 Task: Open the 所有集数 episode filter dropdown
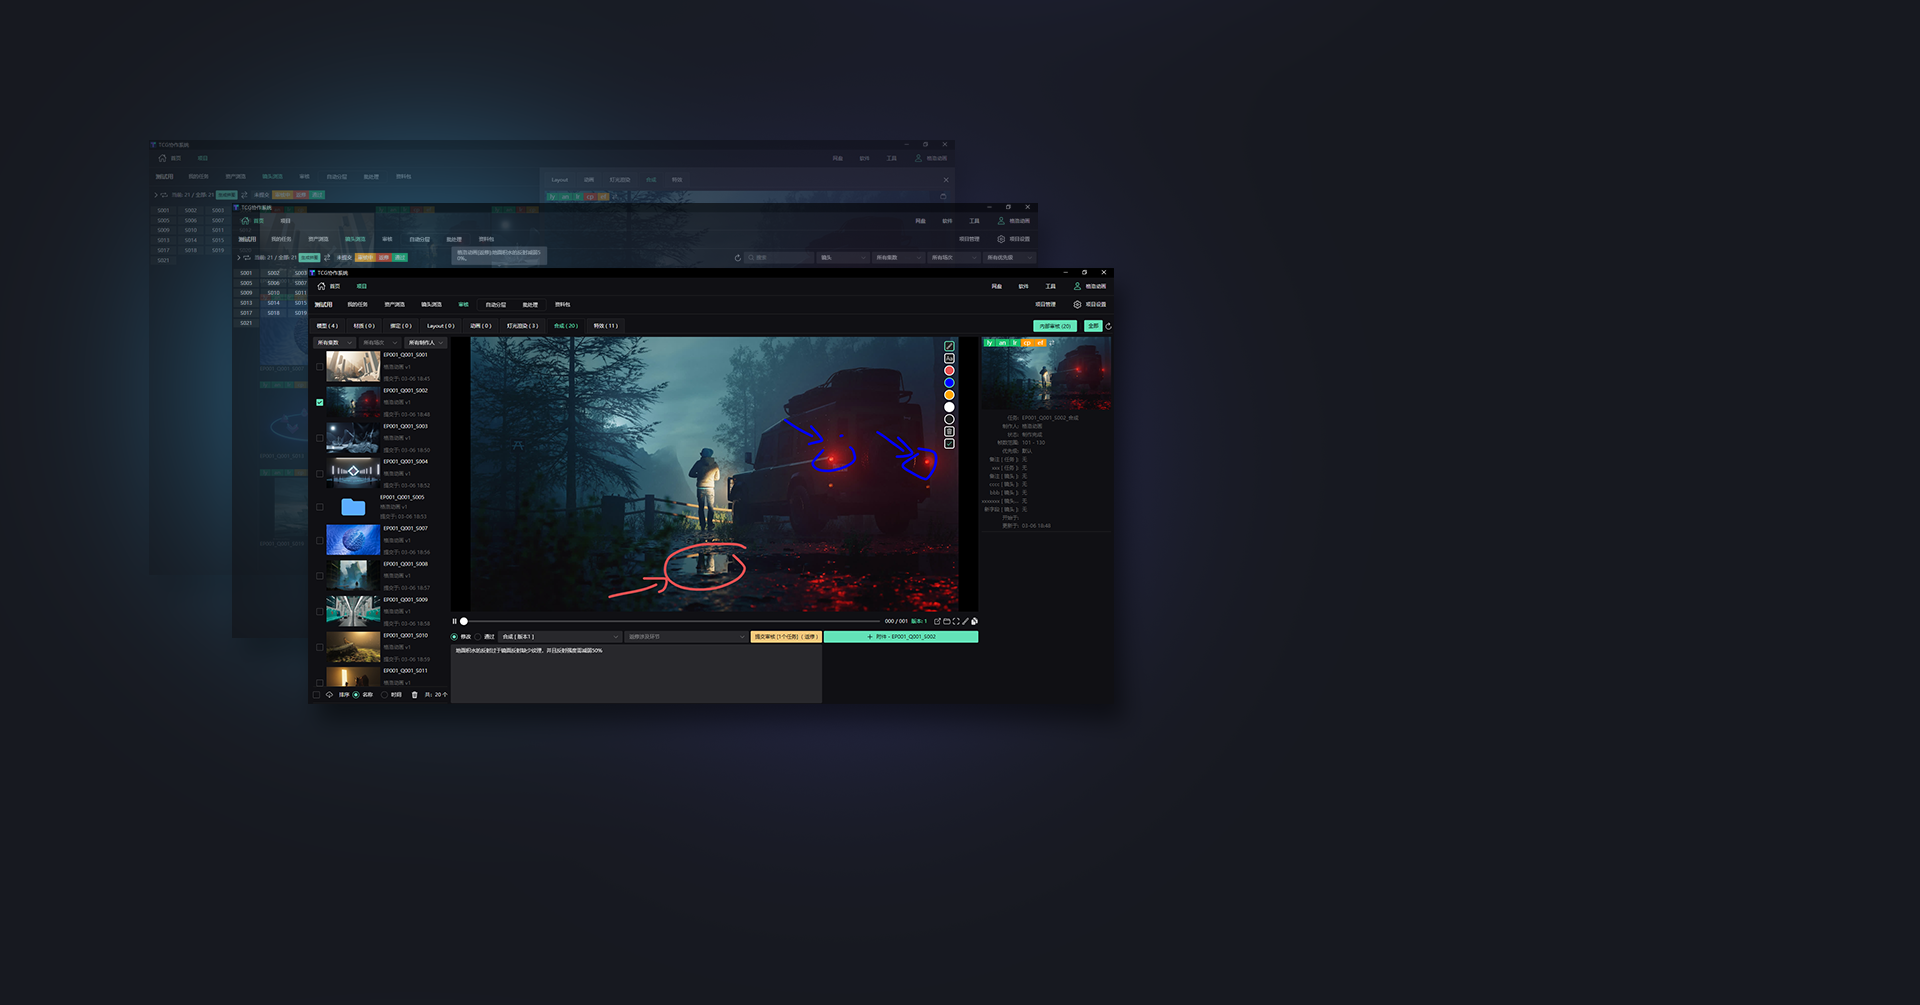[x=334, y=343]
